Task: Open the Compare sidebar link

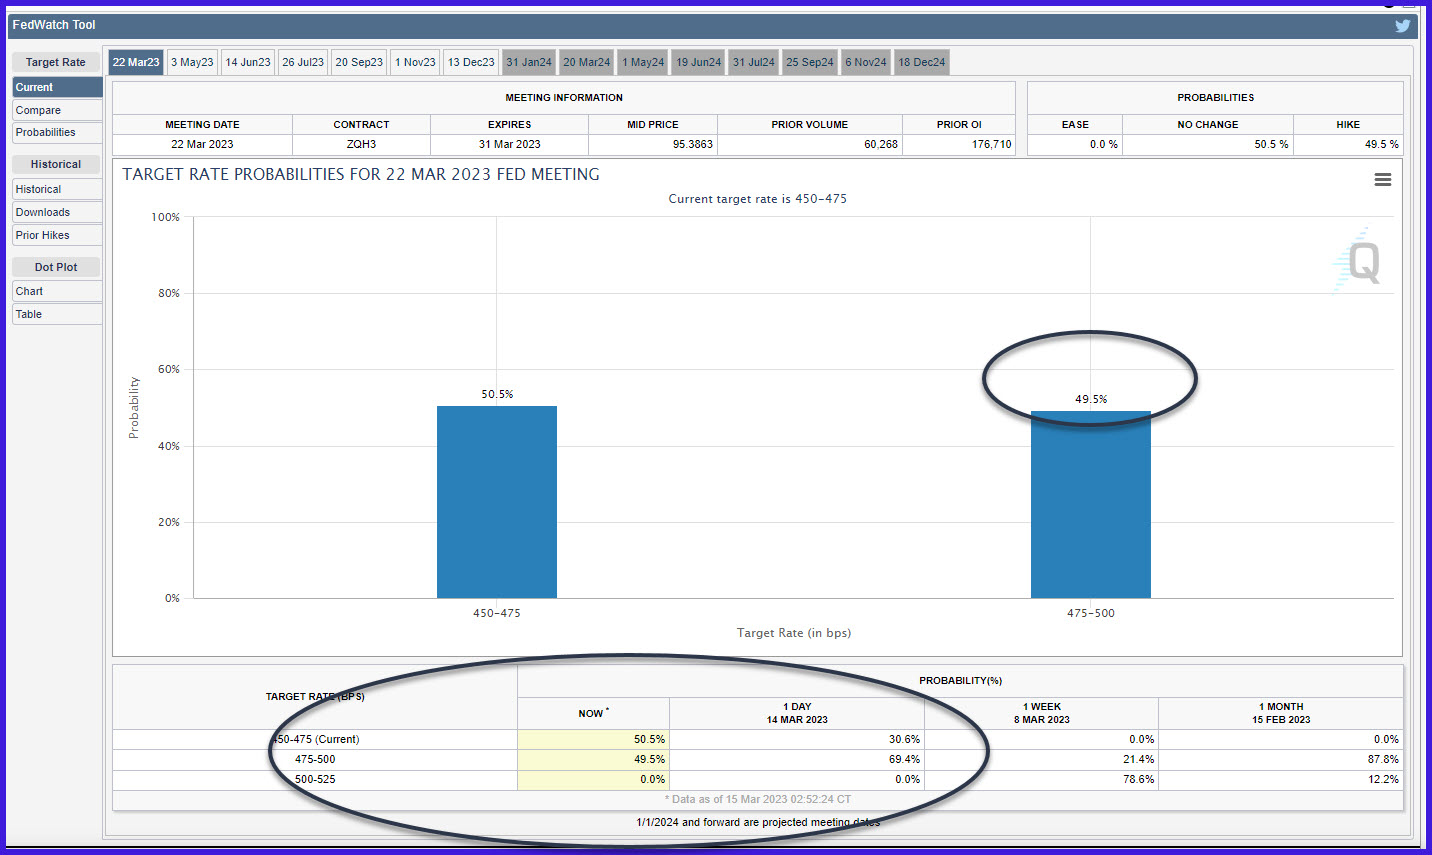Action: (x=57, y=110)
